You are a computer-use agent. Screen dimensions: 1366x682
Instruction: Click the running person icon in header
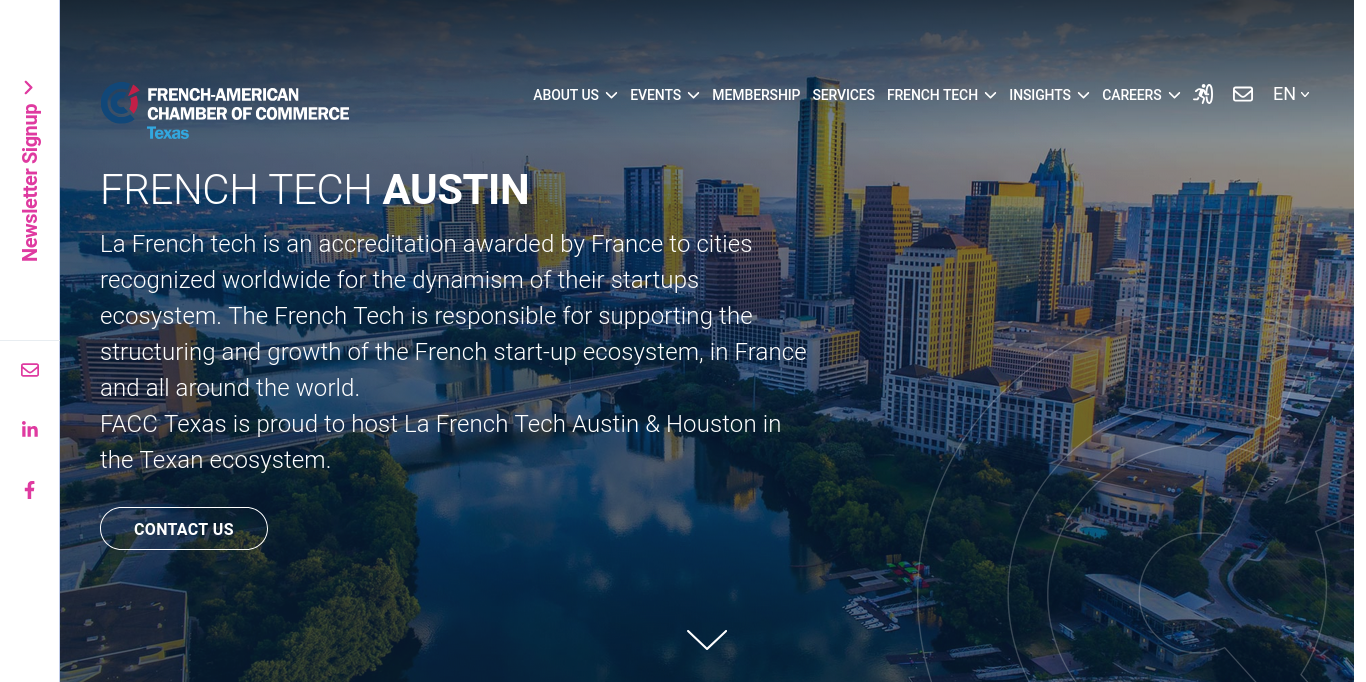1203,94
